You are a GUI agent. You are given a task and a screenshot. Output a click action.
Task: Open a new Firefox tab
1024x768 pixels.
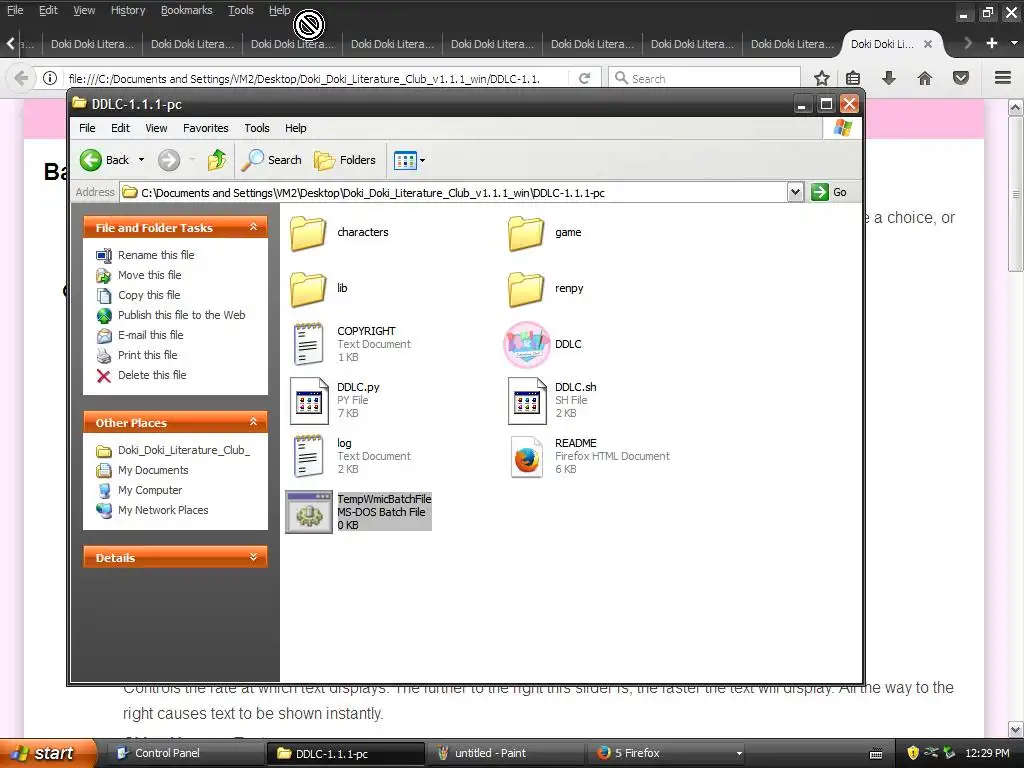pos(992,43)
